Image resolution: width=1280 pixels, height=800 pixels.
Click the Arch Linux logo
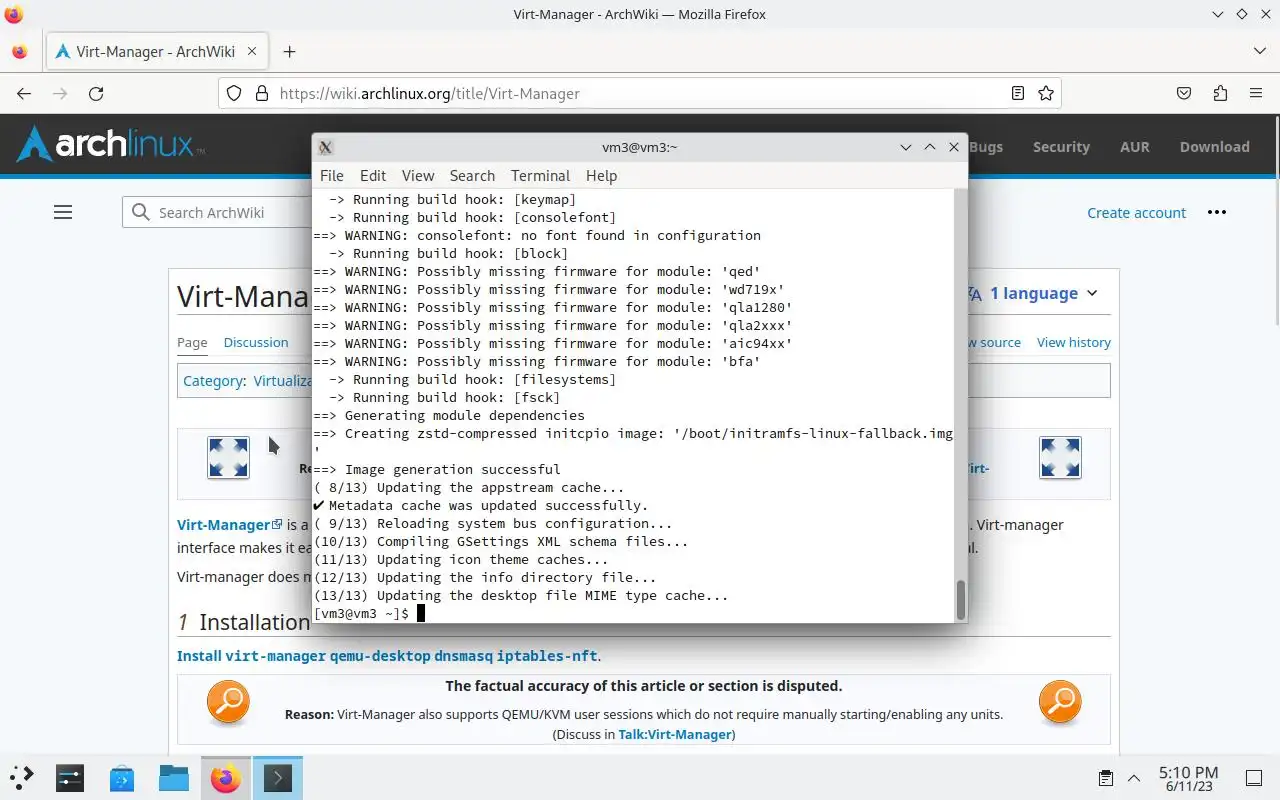110,145
